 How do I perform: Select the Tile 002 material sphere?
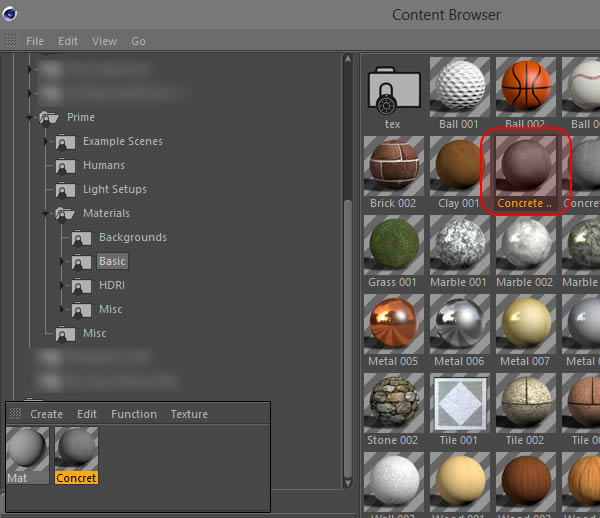(x=526, y=403)
